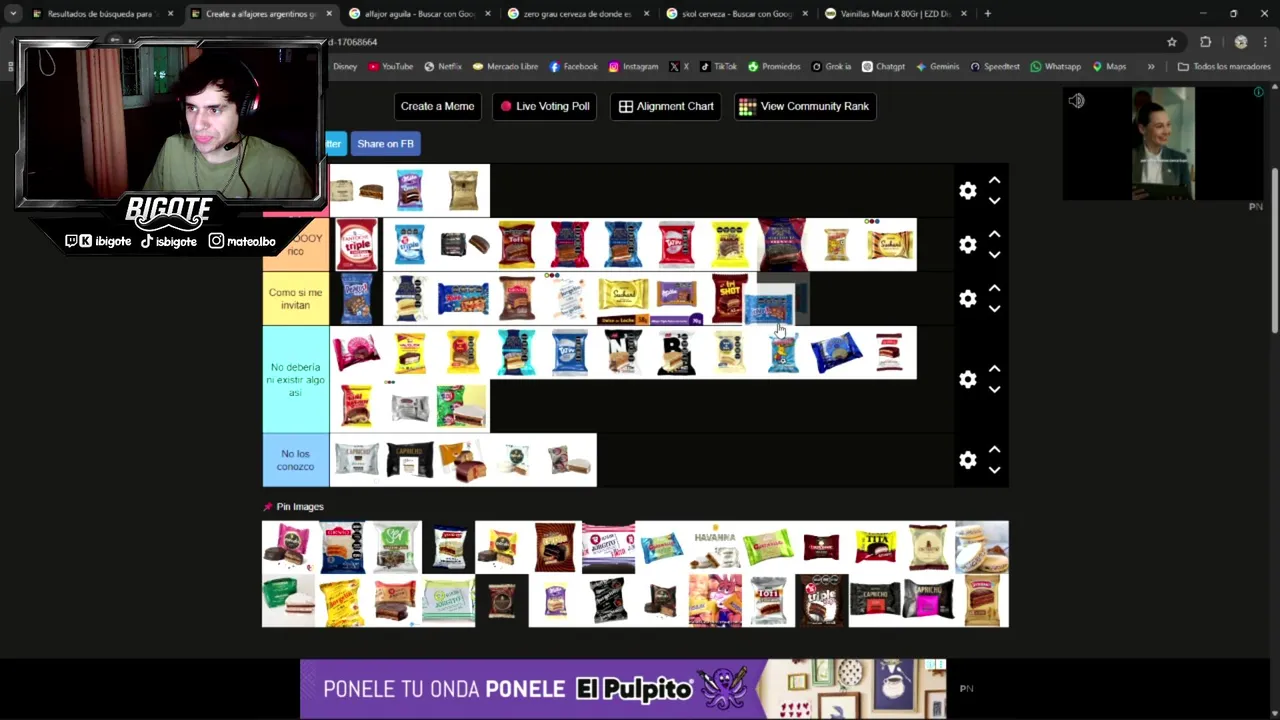
Task: Click the cyan 'No debería ni existir algo así' label
Action: (x=295, y=380)
